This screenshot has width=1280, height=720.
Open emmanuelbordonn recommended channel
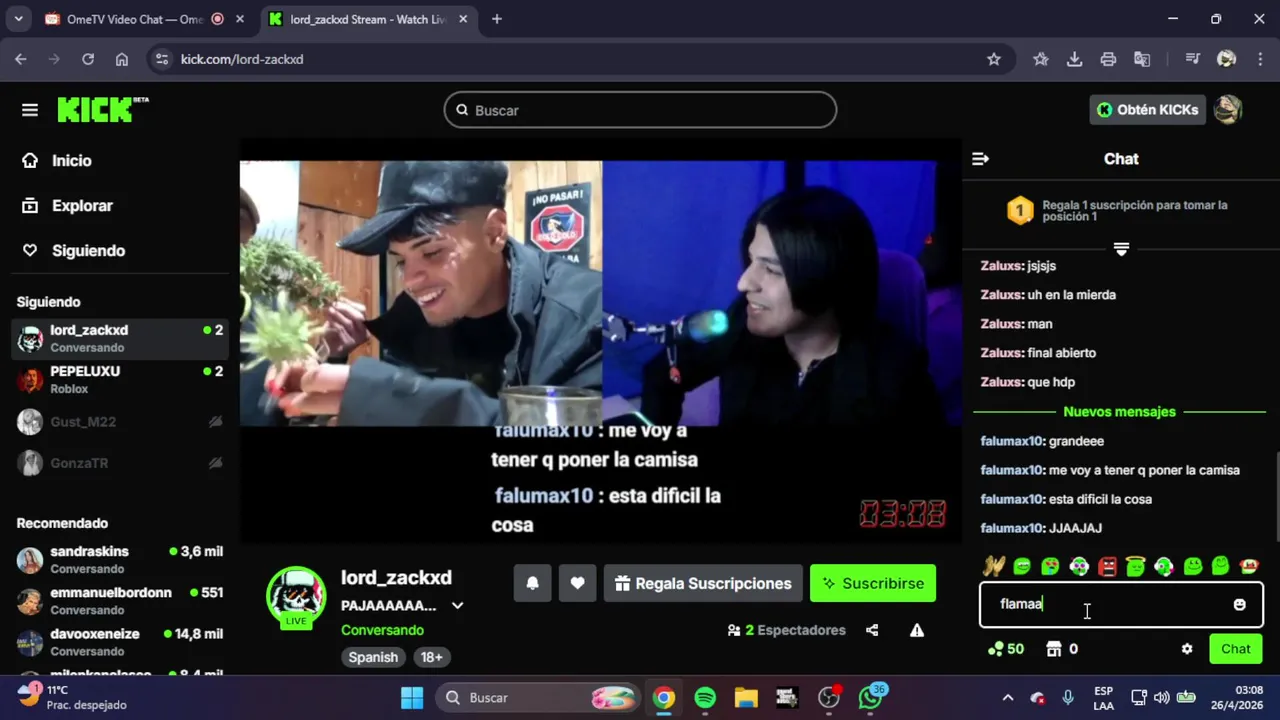[x=120, y=601]
